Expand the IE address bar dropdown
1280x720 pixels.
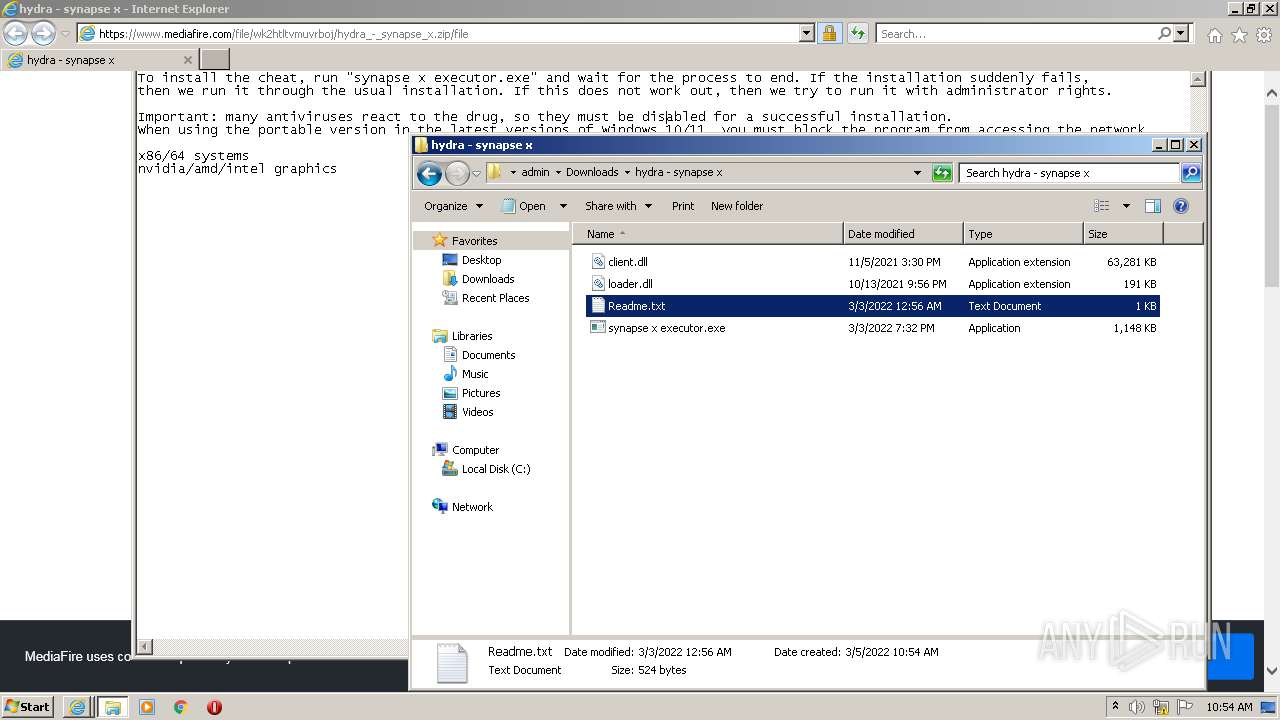click(x=807, y=33)
